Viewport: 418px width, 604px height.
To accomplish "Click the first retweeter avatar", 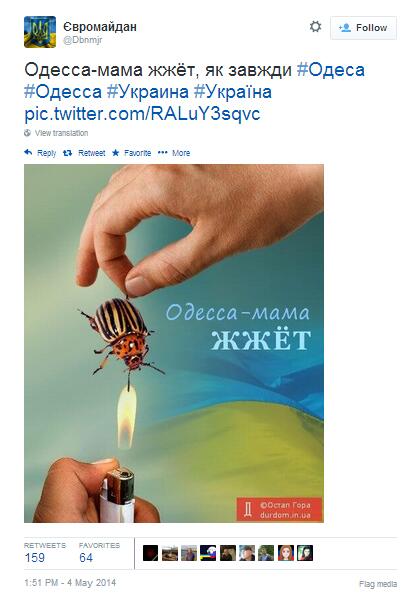I will 150,553.
